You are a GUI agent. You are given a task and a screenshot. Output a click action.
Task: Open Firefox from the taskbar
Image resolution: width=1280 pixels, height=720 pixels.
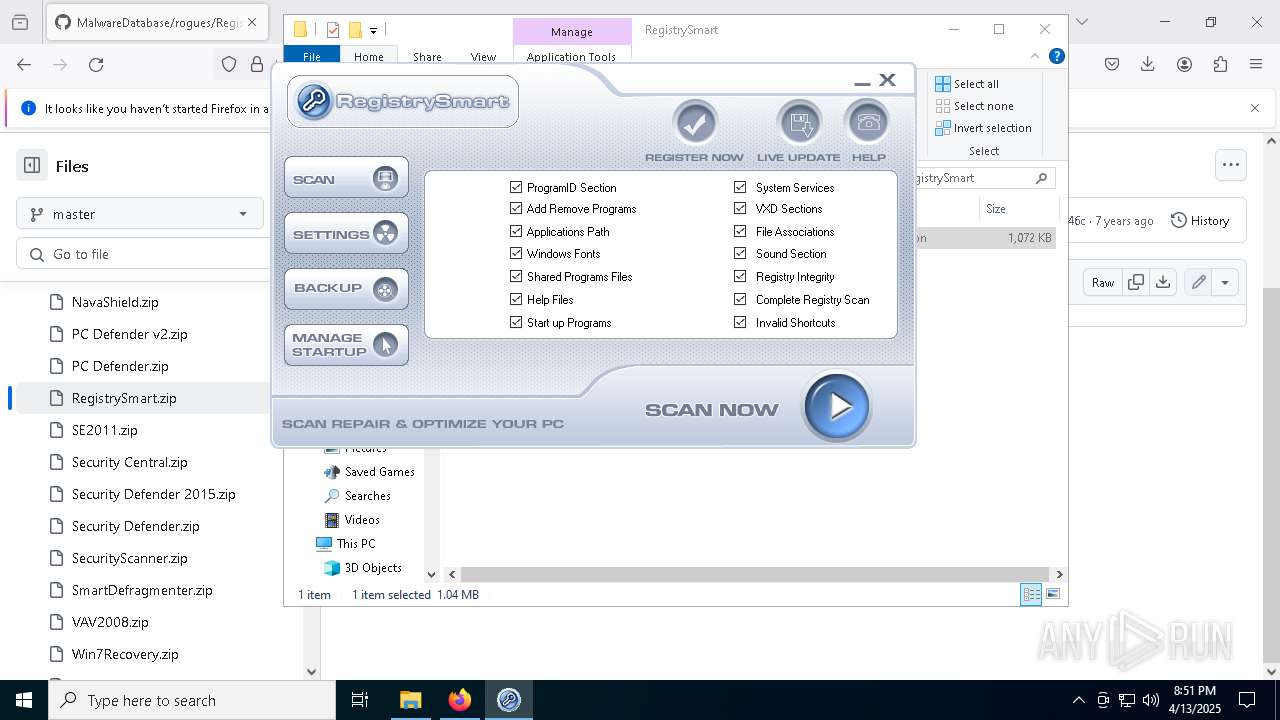[460, 700]
